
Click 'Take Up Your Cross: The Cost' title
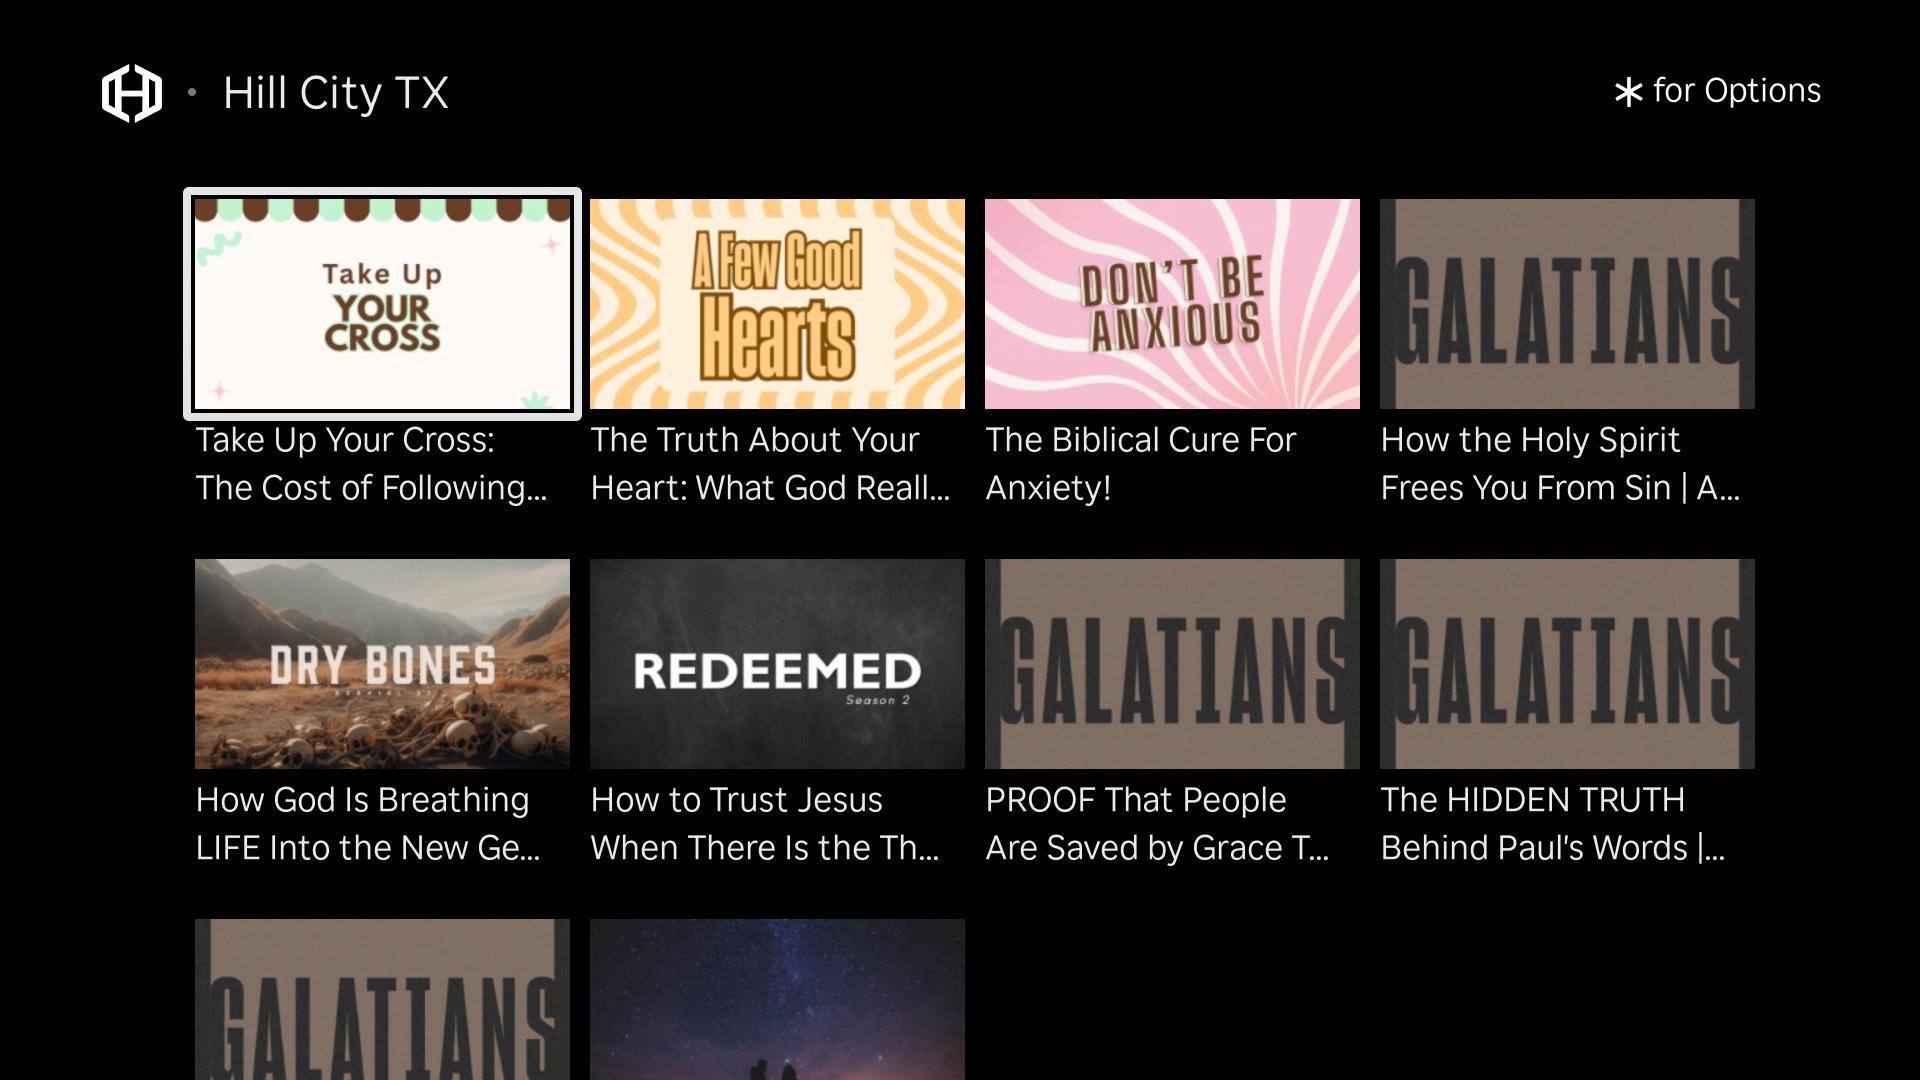[x=371, y=464]
